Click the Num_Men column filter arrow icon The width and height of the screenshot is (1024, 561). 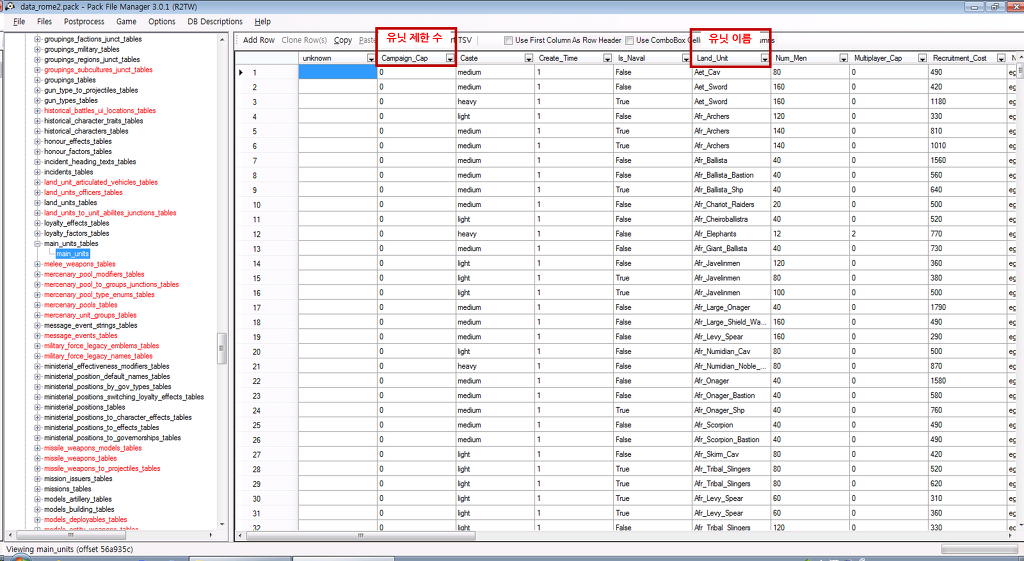point(843,59)
